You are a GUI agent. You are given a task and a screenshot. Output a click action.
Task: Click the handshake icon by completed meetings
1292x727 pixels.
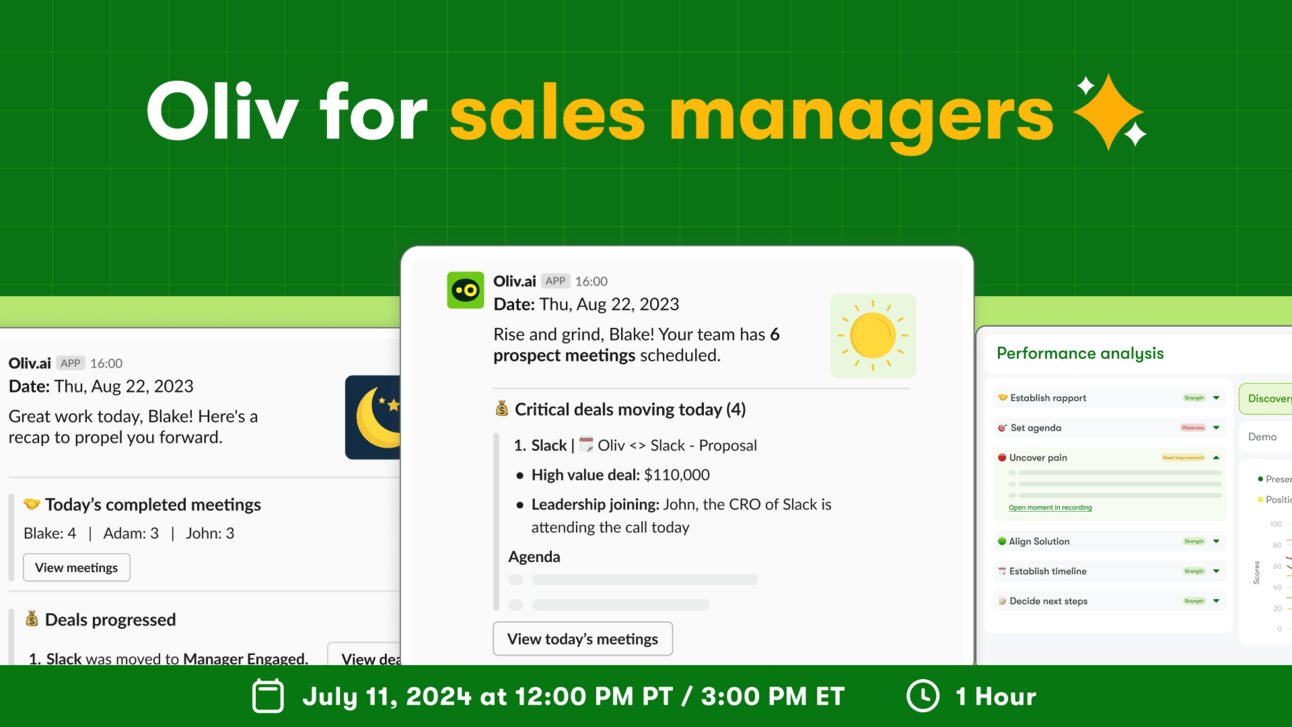click(32, 504)
